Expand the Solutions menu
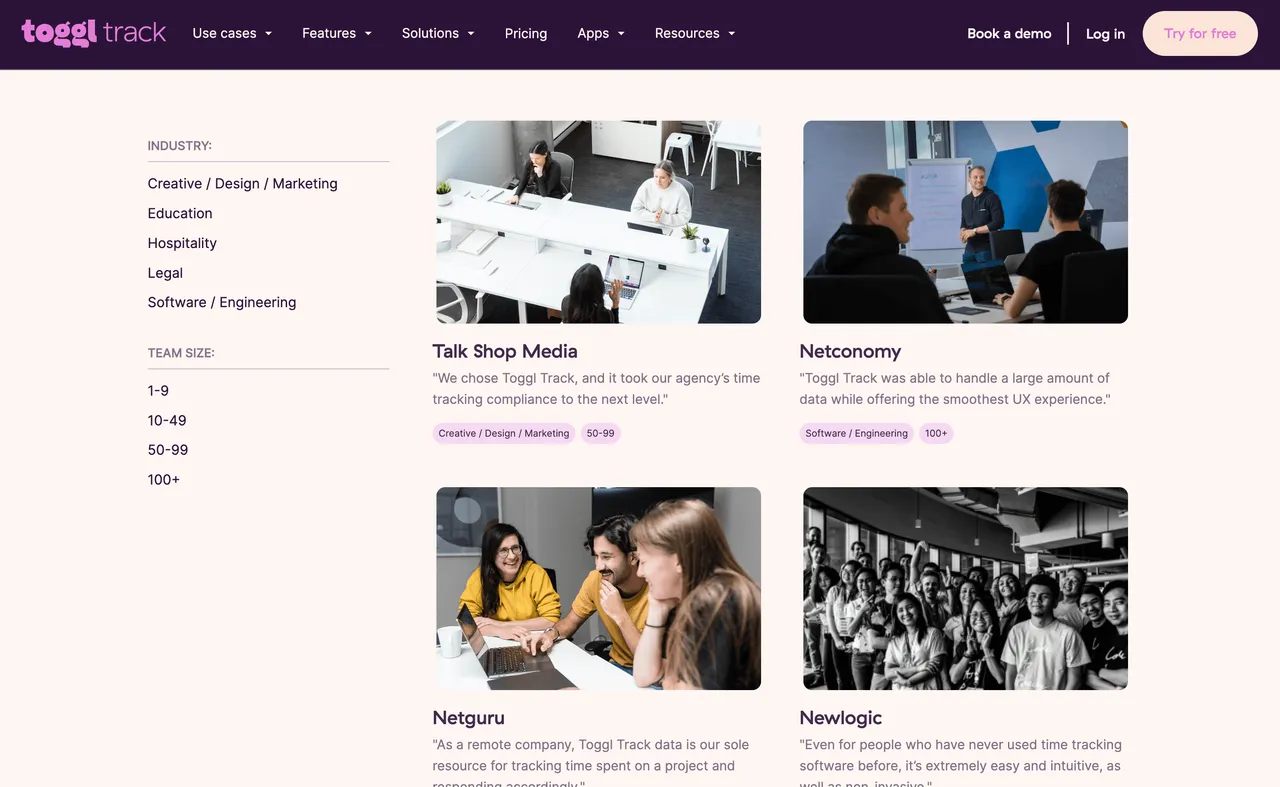 438,33
